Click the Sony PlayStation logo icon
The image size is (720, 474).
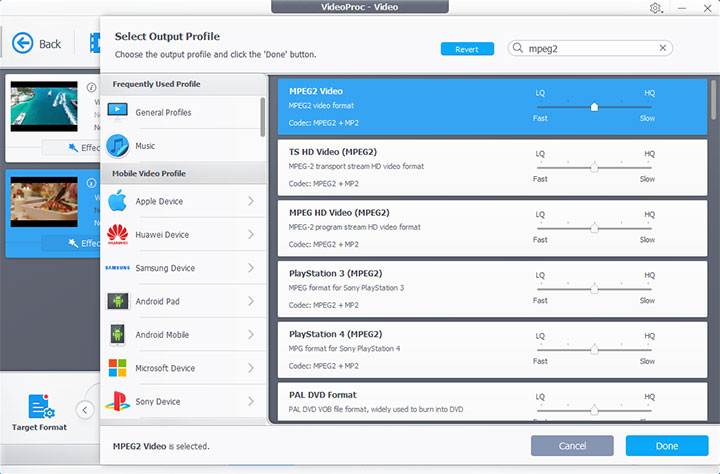pyautogui.click(x=118, y=401)
